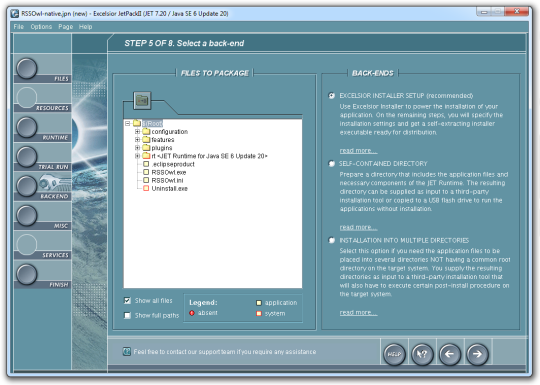The image size is (540, 385).
Task: Select Excelsior Installer Setup radio option
Action: [x=331, y=95]
